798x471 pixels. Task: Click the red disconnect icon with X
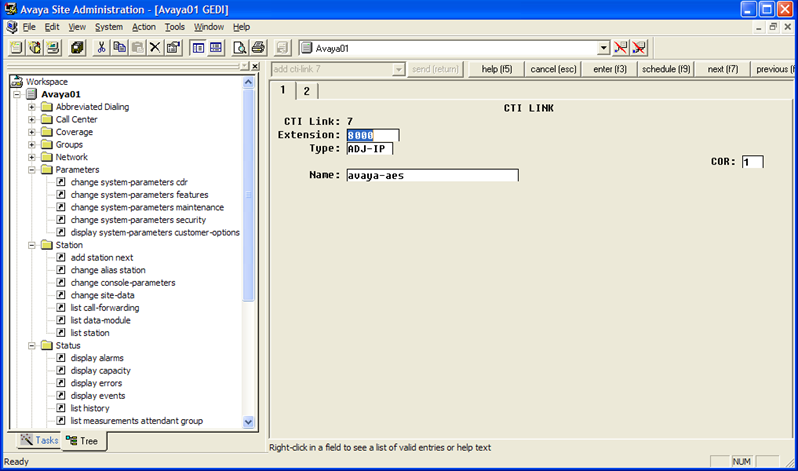point(639,48)
